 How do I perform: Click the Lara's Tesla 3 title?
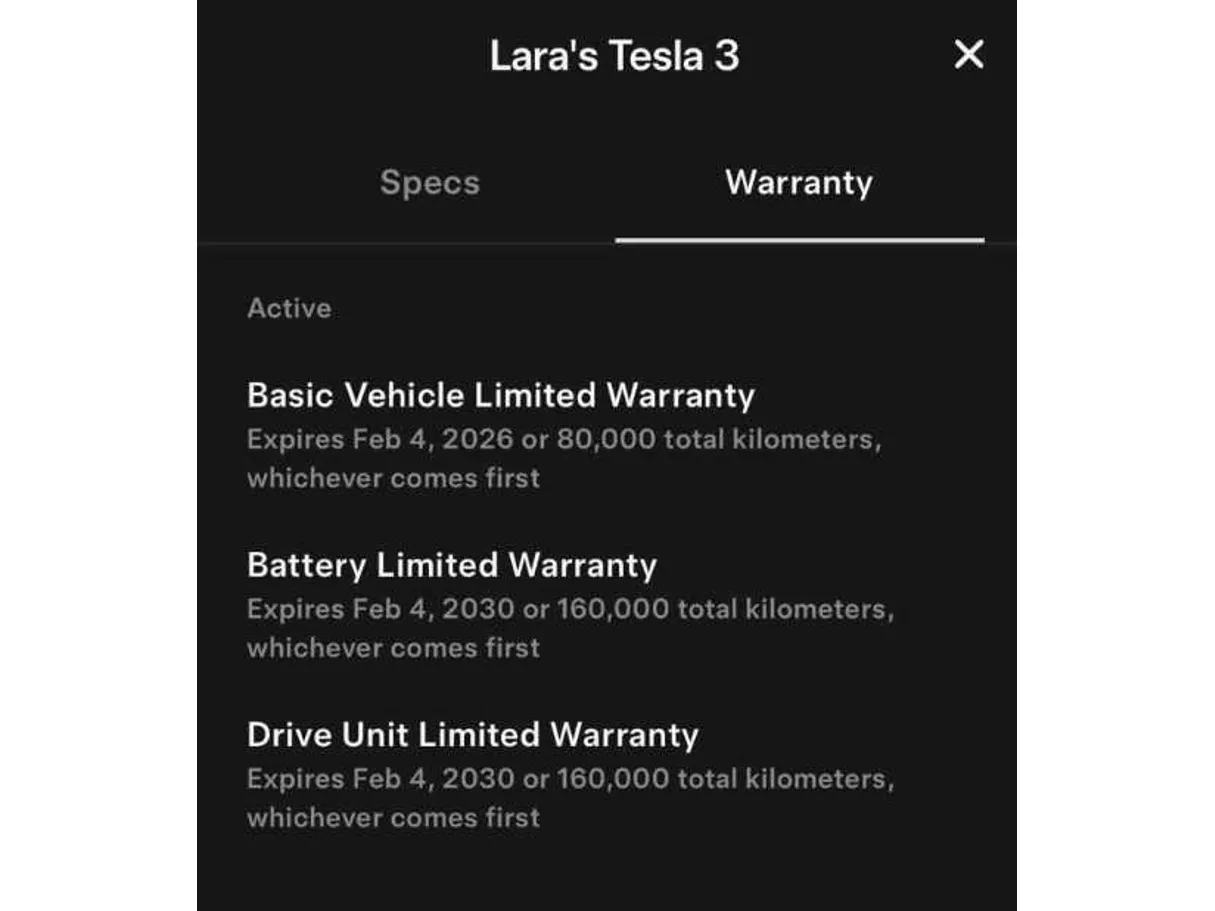pos(614,56)
